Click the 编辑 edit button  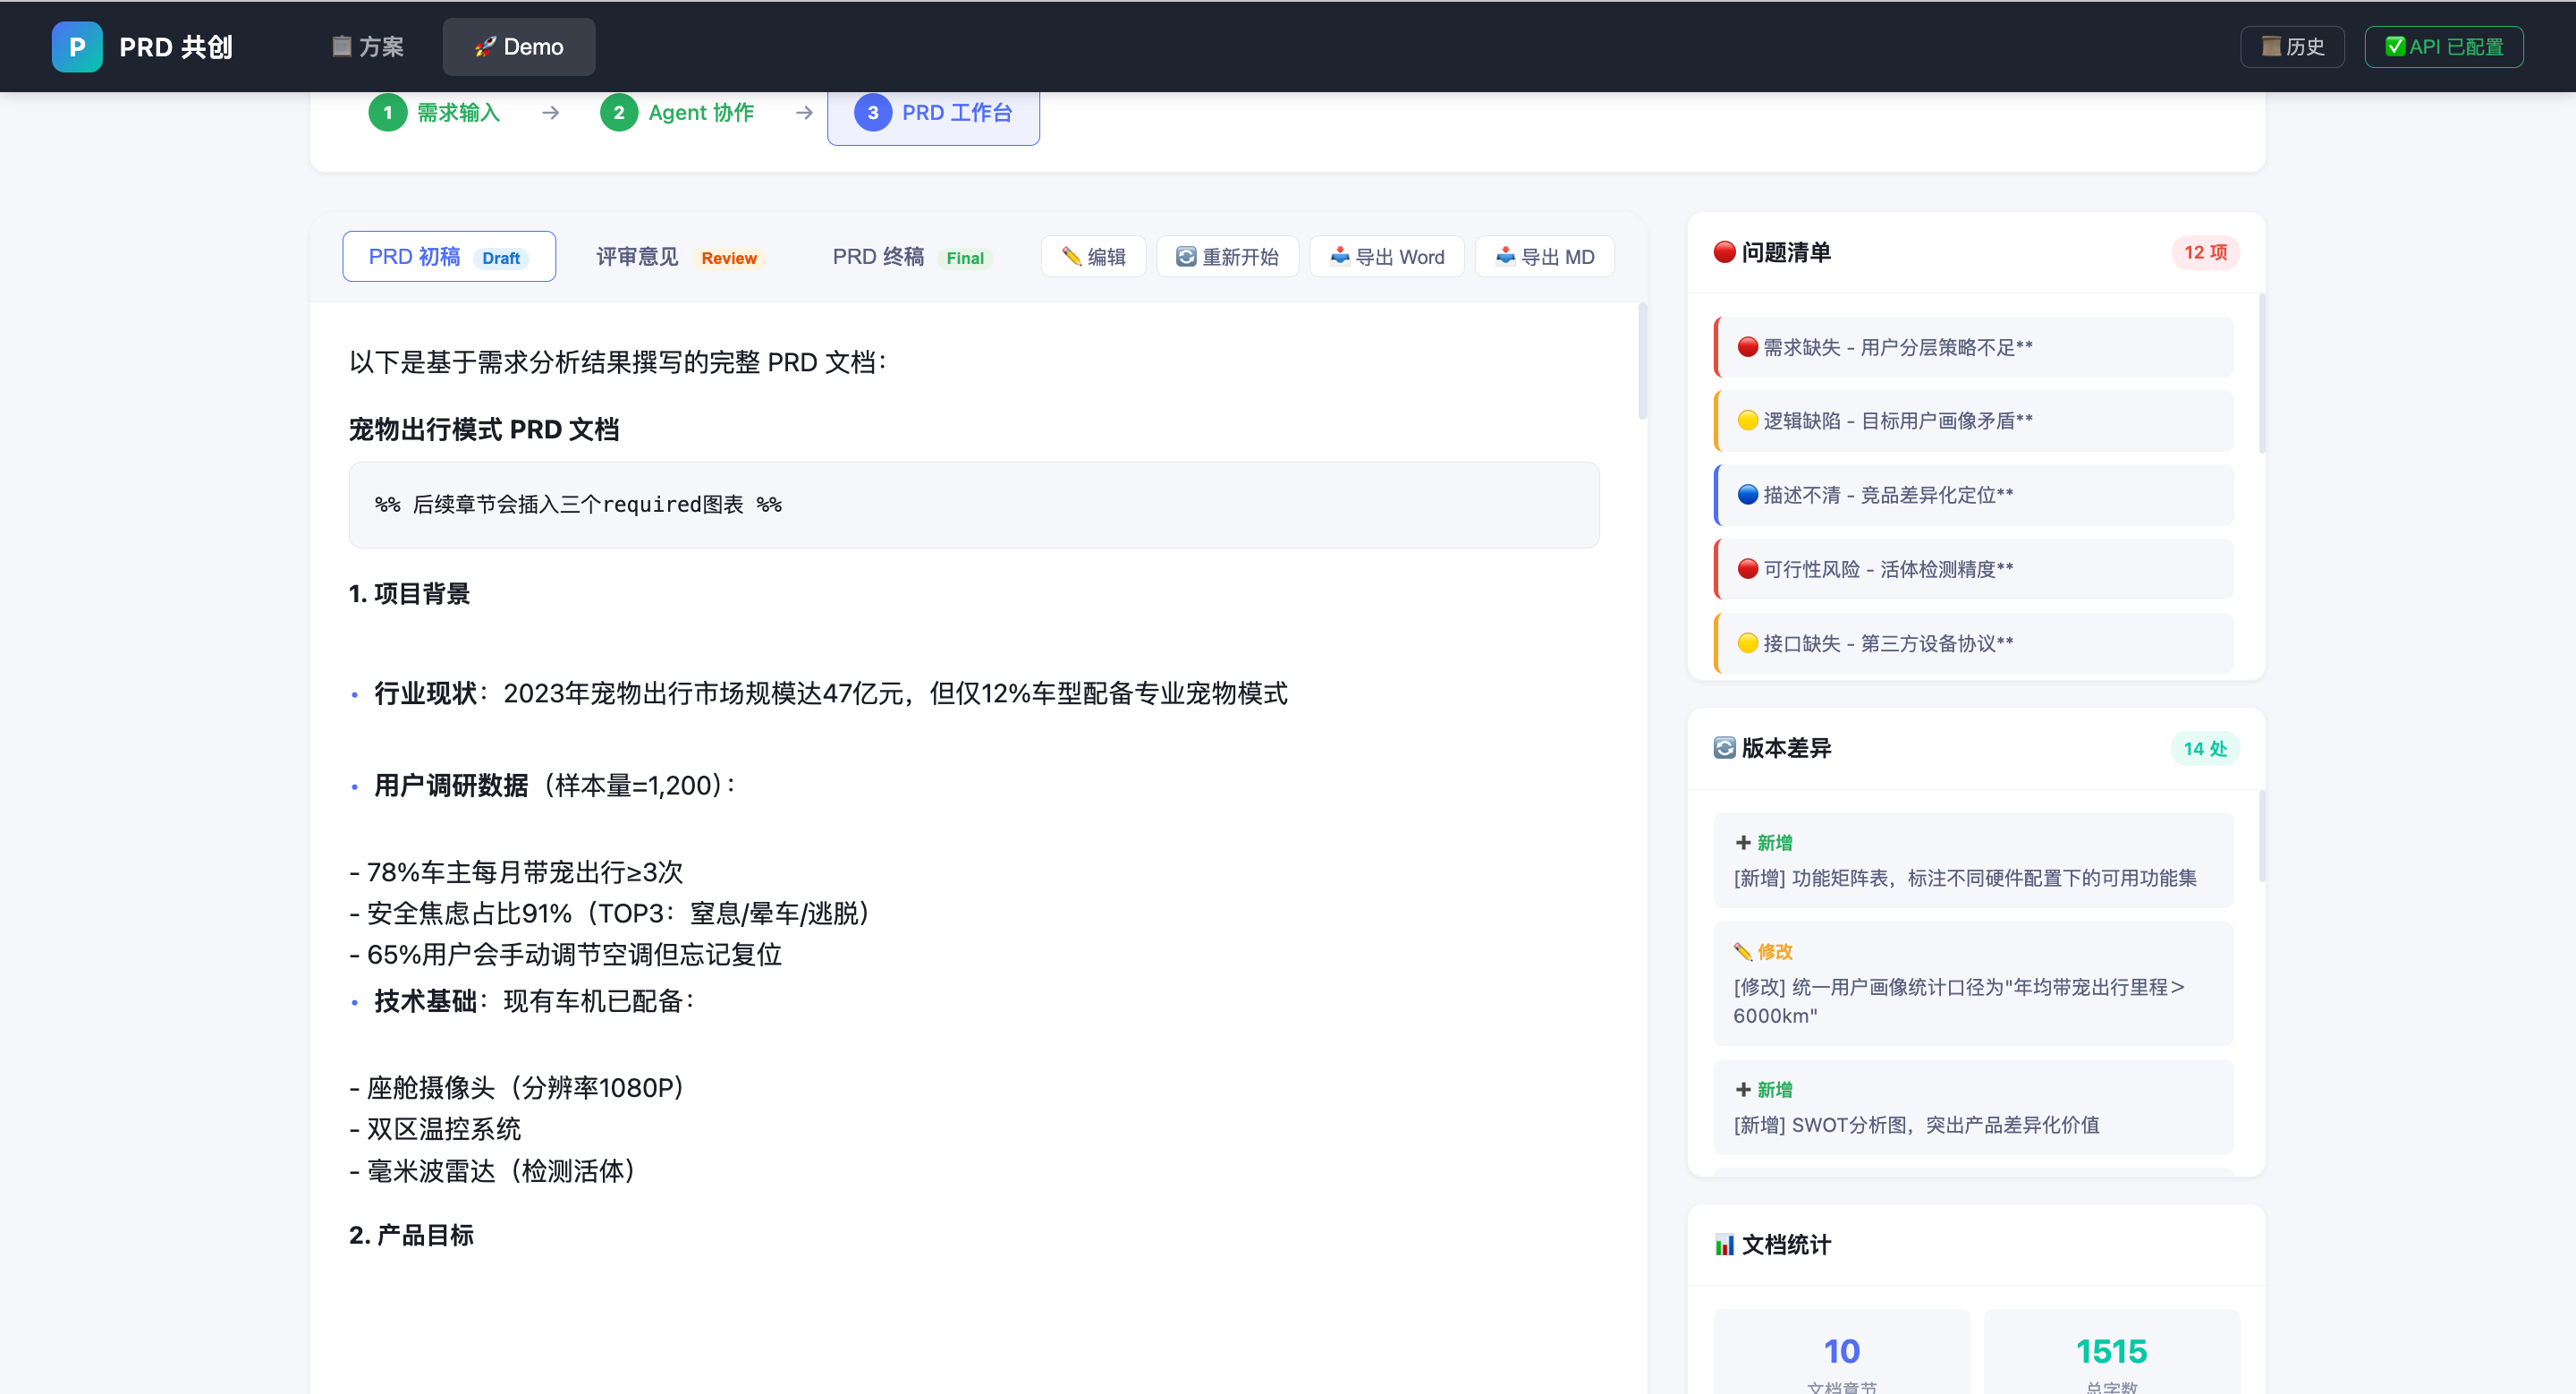point(1093,257)
